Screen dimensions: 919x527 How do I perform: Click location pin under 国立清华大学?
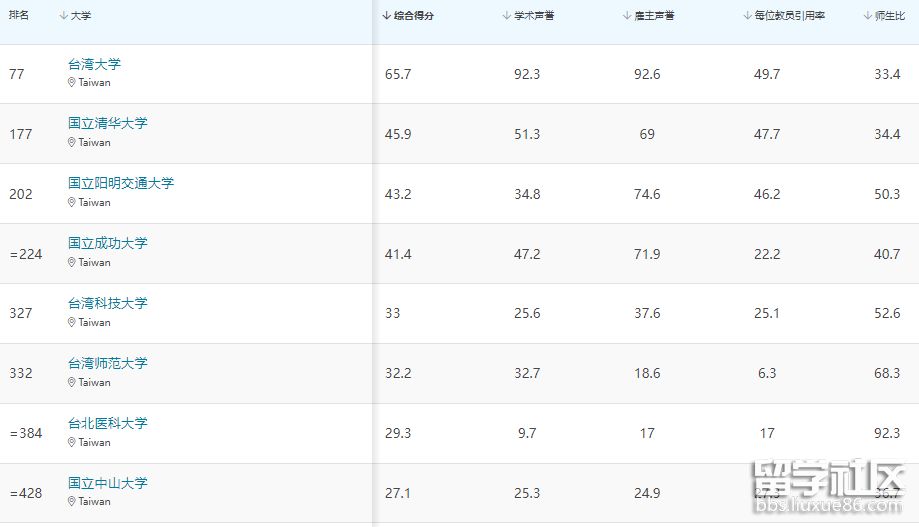tap(72, 142)
